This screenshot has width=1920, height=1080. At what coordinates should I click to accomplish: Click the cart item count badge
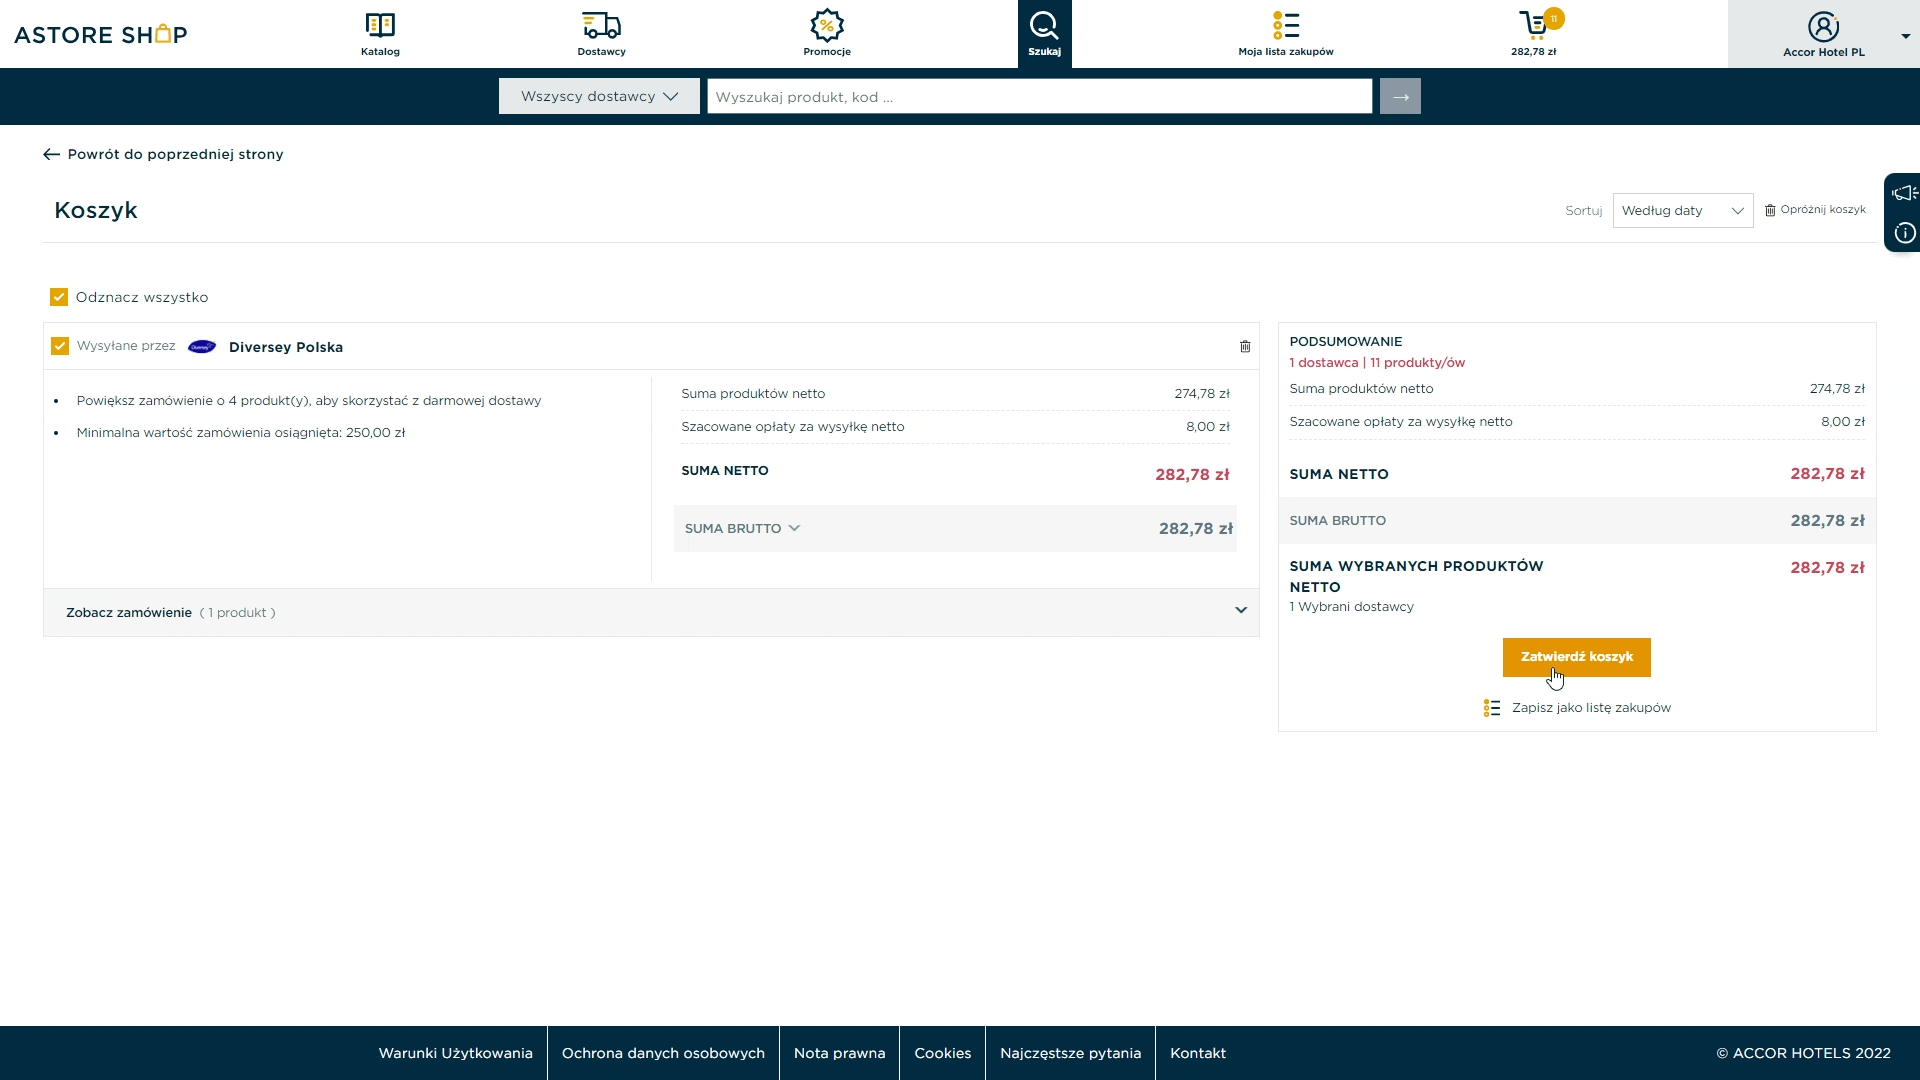pos(1554,18)
